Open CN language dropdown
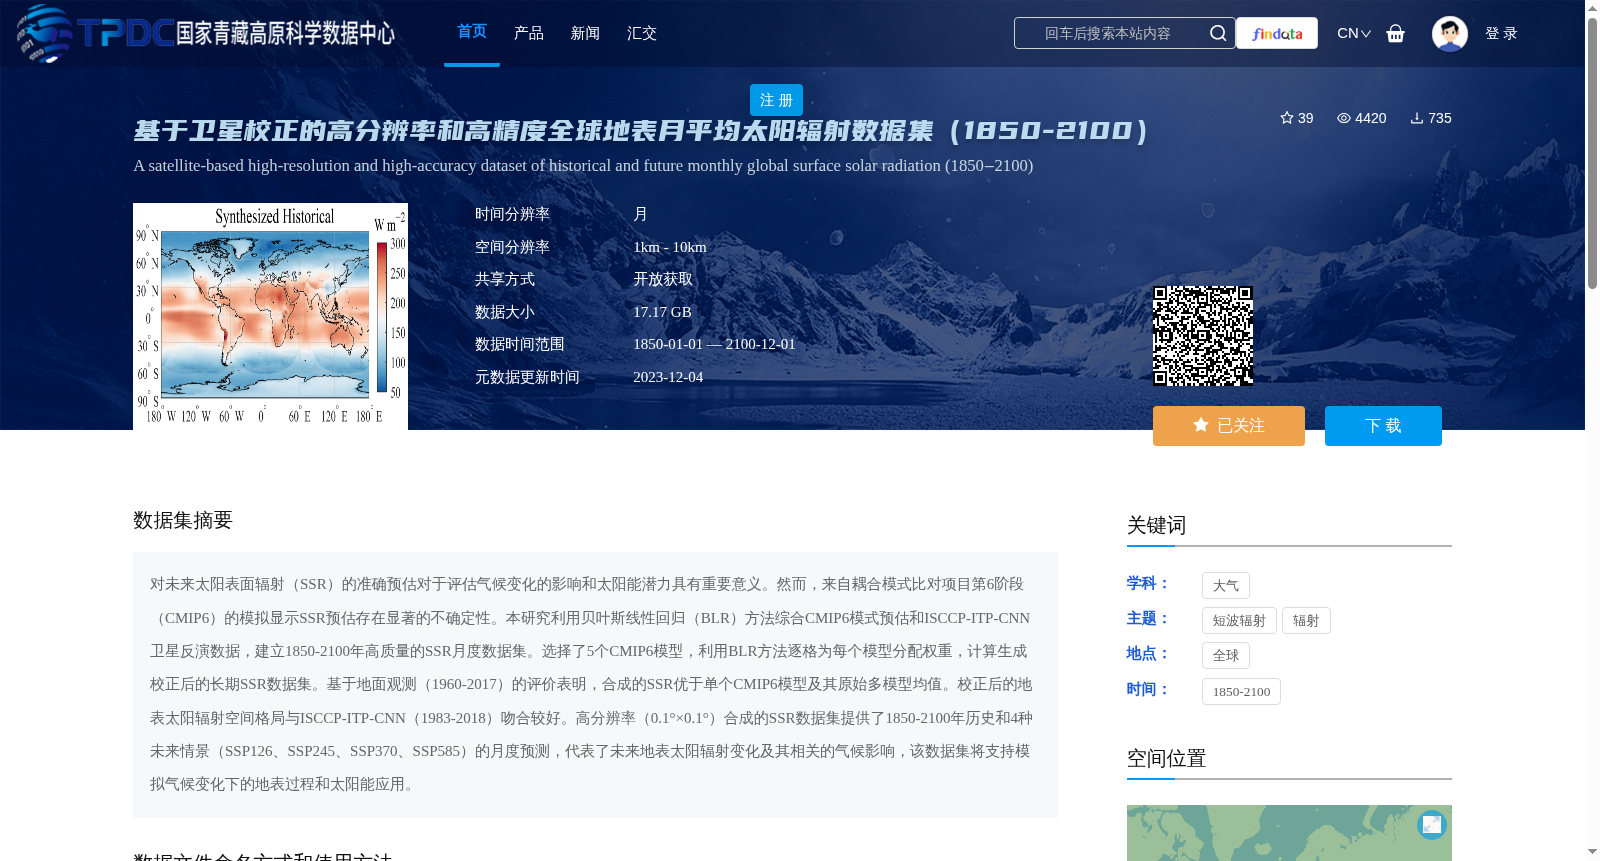The height and width of the screenshot is (861, 1600). [1354, 33]
